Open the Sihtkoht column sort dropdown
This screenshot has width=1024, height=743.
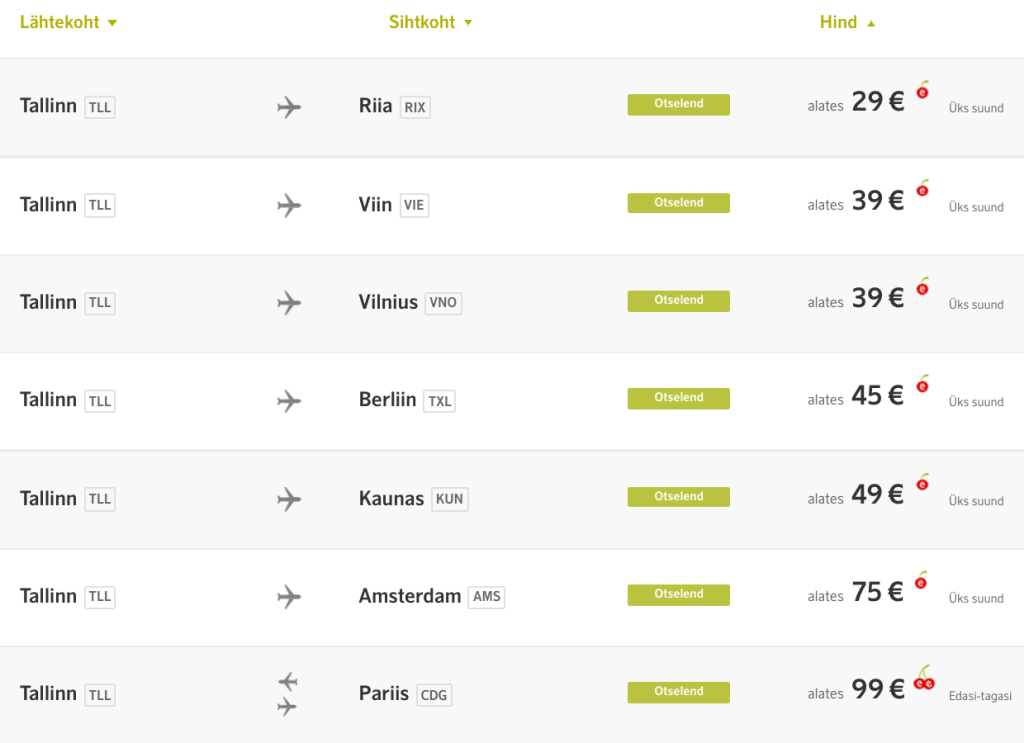(x=430, y=22)
